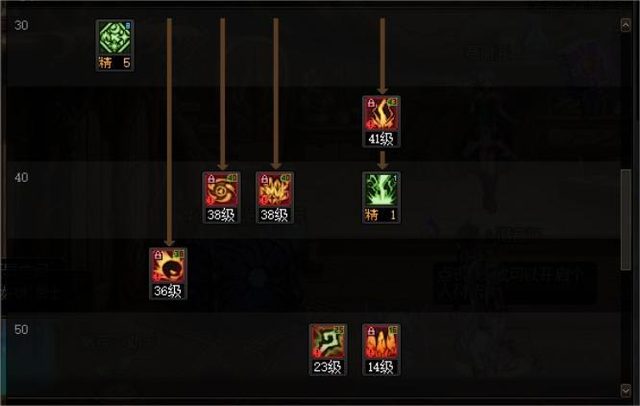
Task: Click the scroll down arrow of the skill list
Action: tap(625, 390)
